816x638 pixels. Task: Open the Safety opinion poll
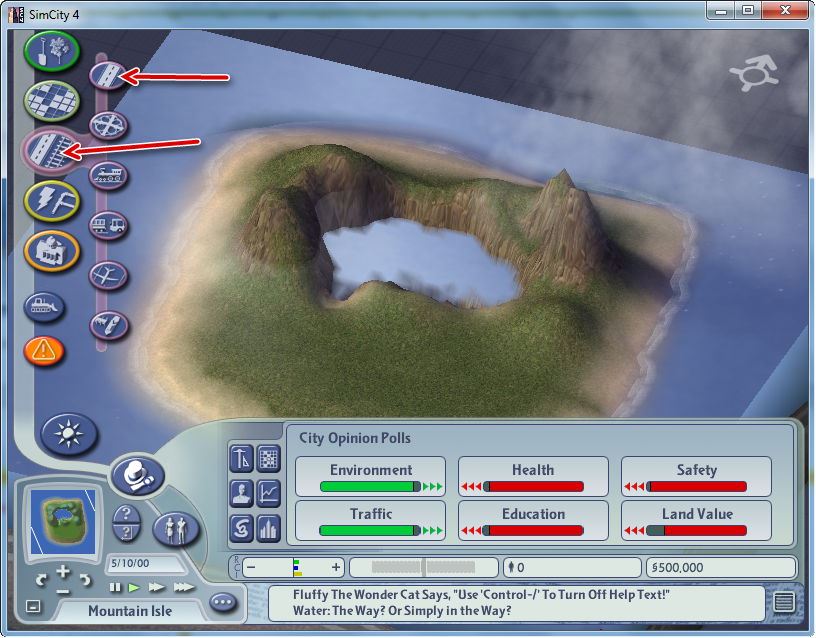696,477
